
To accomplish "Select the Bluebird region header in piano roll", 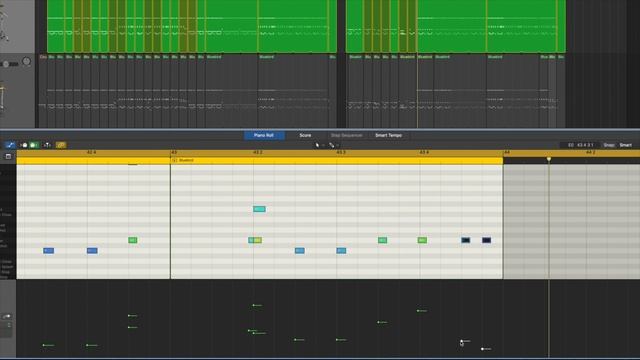I will coord(337,160).
